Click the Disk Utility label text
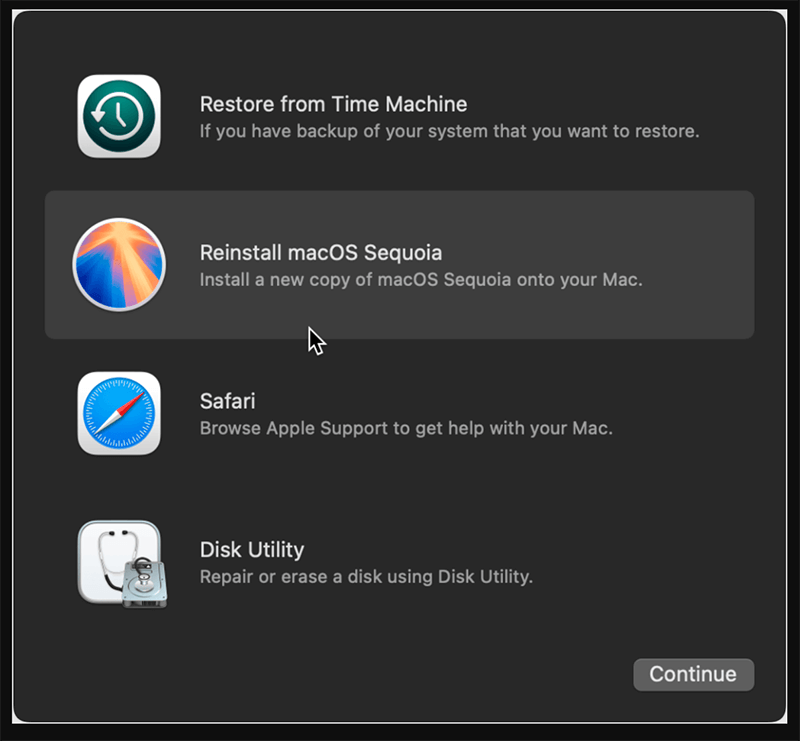800x741 pixels. (251, 549)
